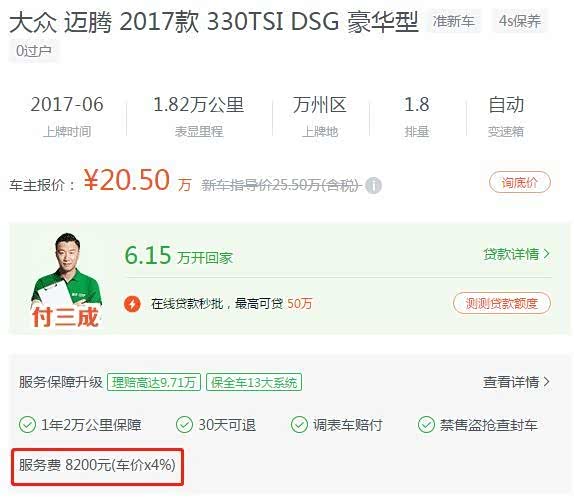
Task: Click checkmark icon beside 1年2万公里保障
Action: pyautogui.click(x=27, y=425)
